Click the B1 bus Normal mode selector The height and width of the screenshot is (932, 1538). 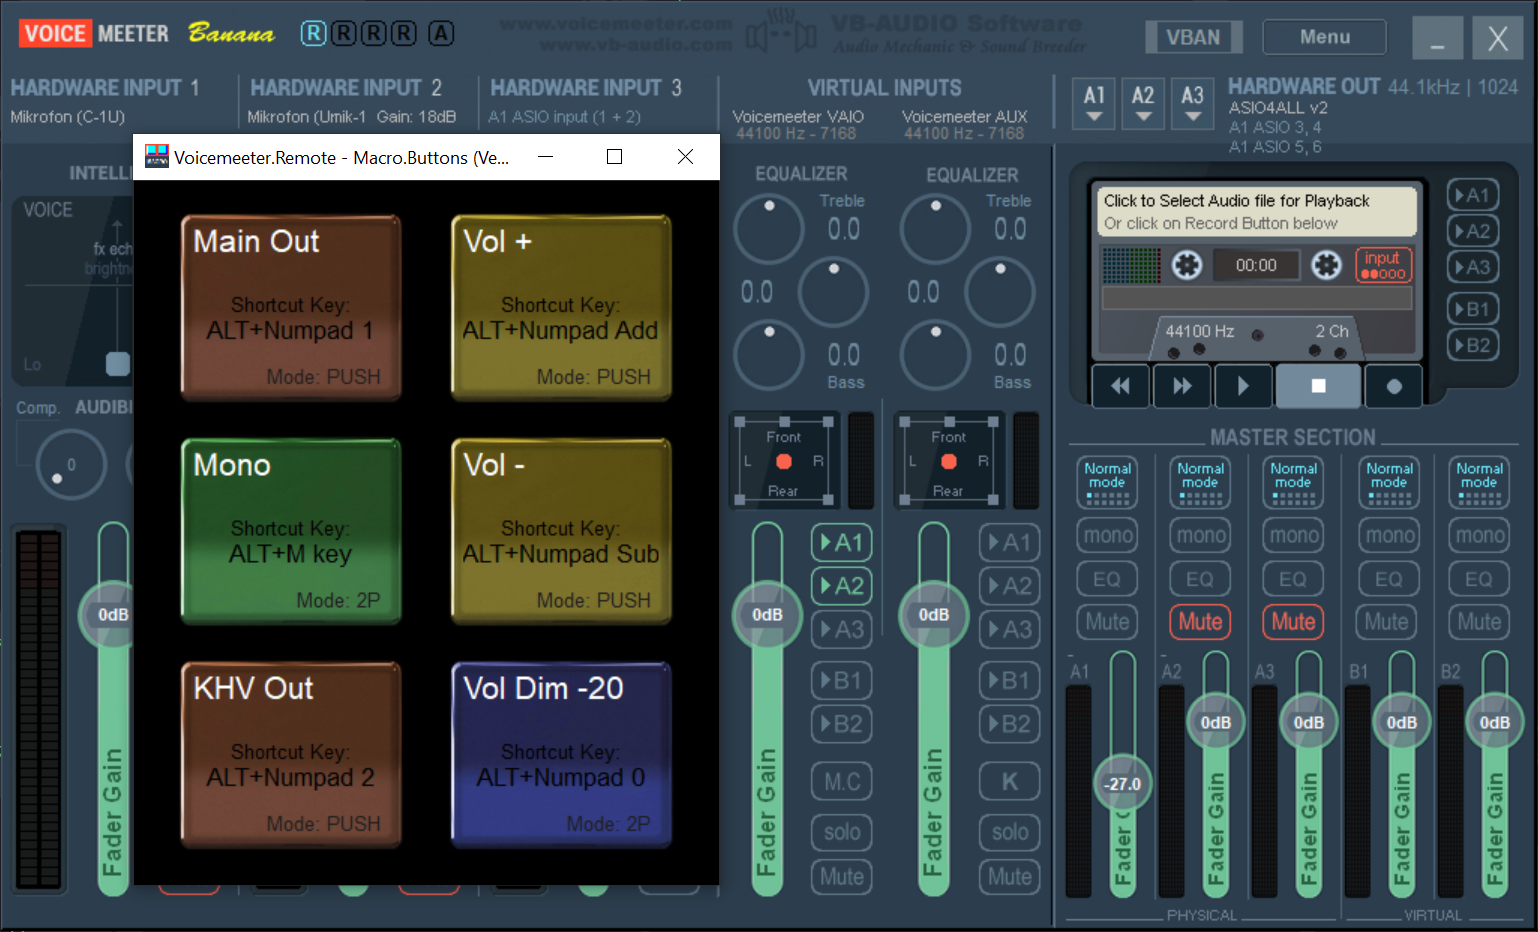pos(1390,482)
